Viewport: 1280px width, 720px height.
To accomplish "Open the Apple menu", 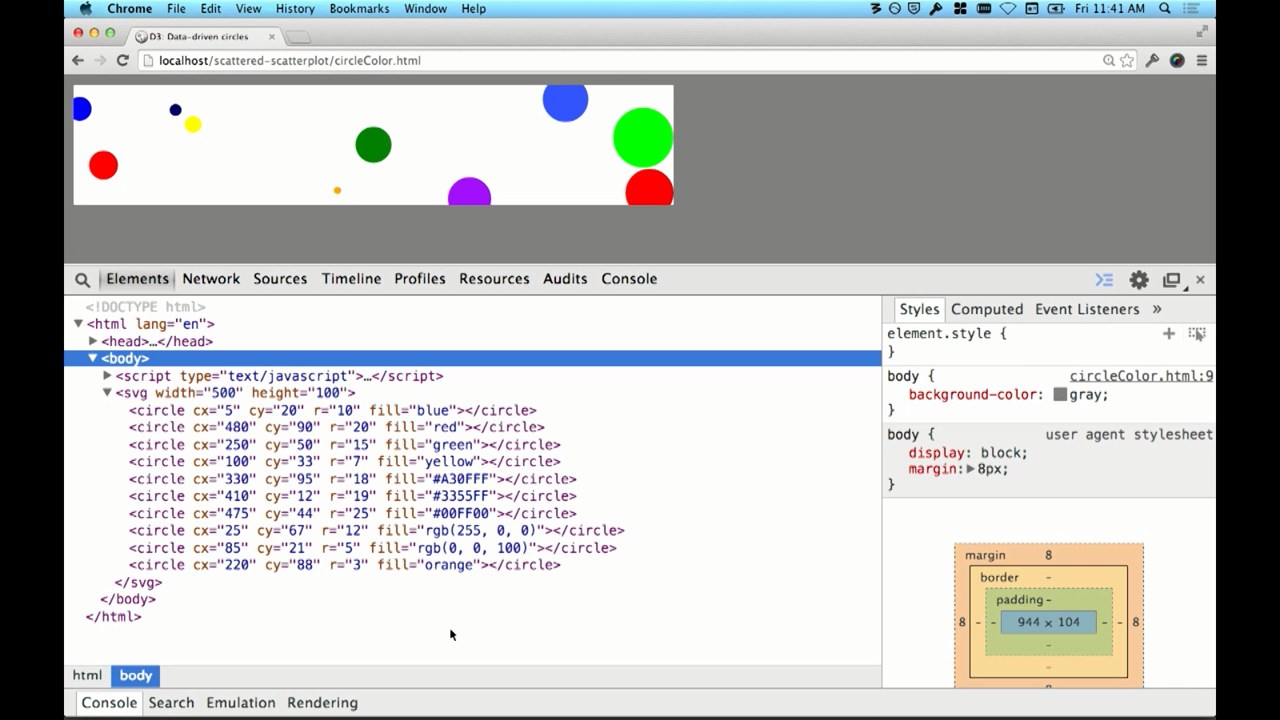I will point(85,8).
